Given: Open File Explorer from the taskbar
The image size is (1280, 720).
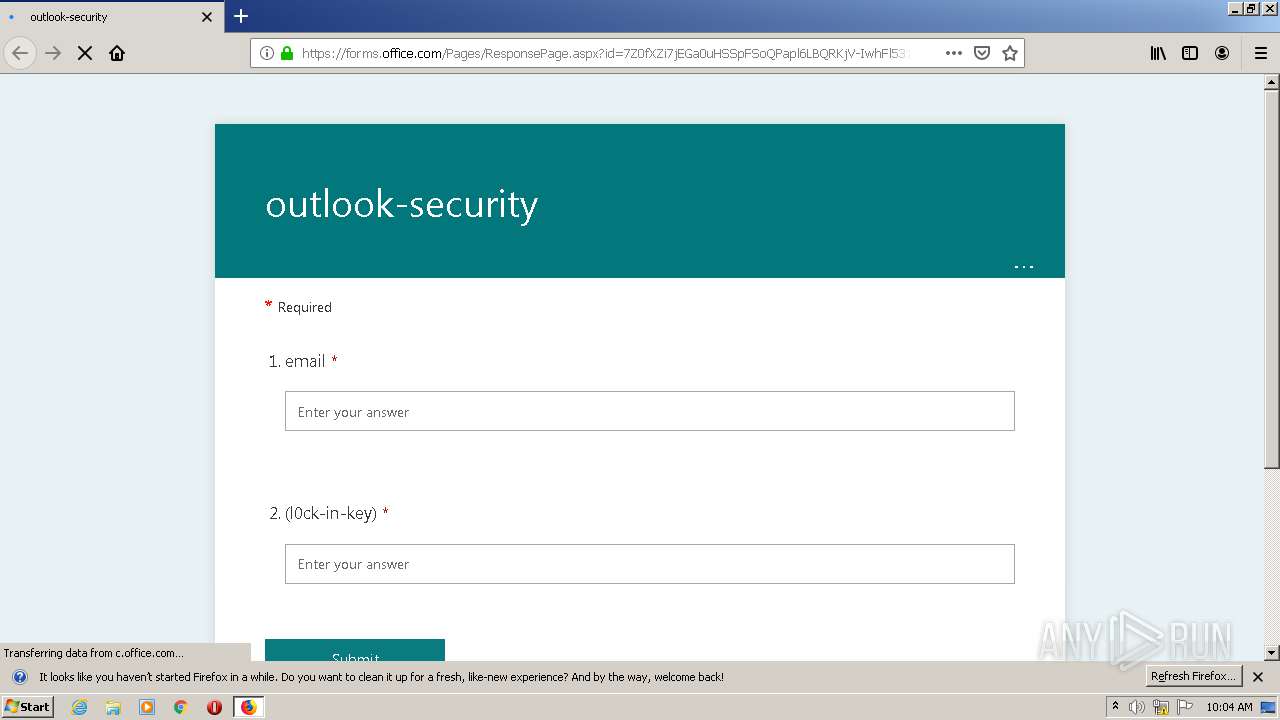Looking at the screenshot, I should pos(113,707).
